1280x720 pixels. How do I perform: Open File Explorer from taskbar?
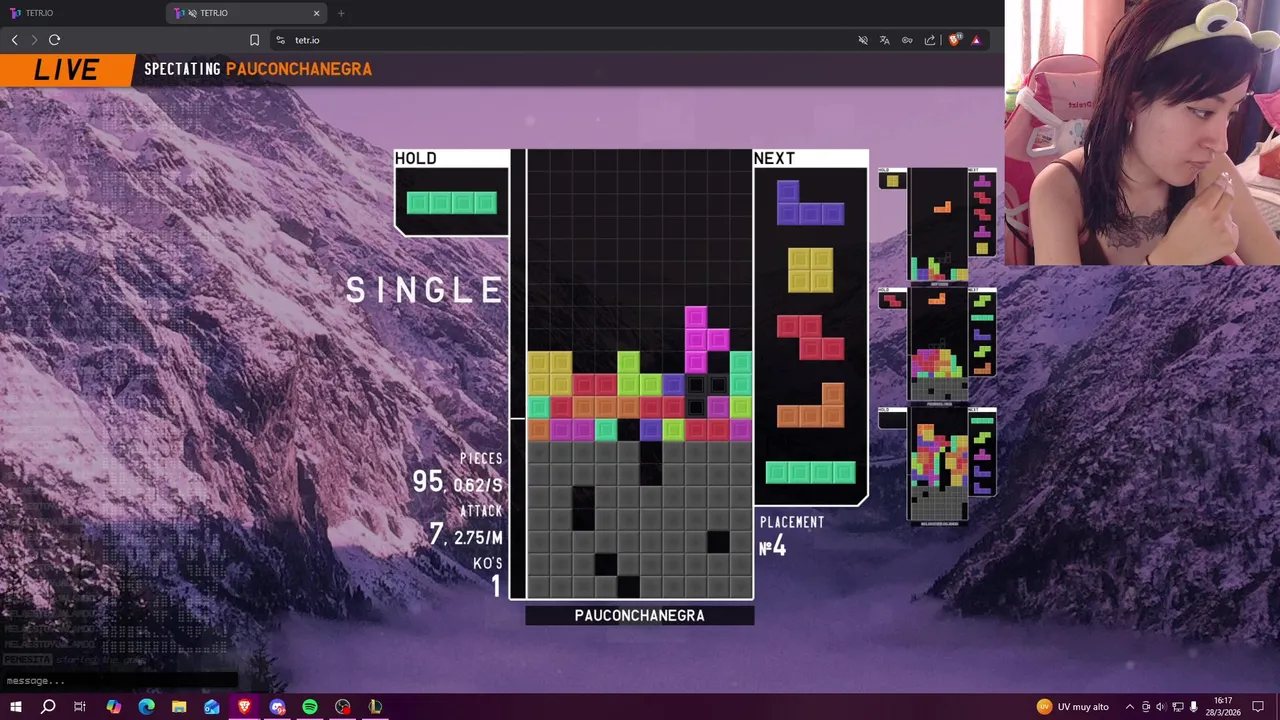tap(179, 707)
